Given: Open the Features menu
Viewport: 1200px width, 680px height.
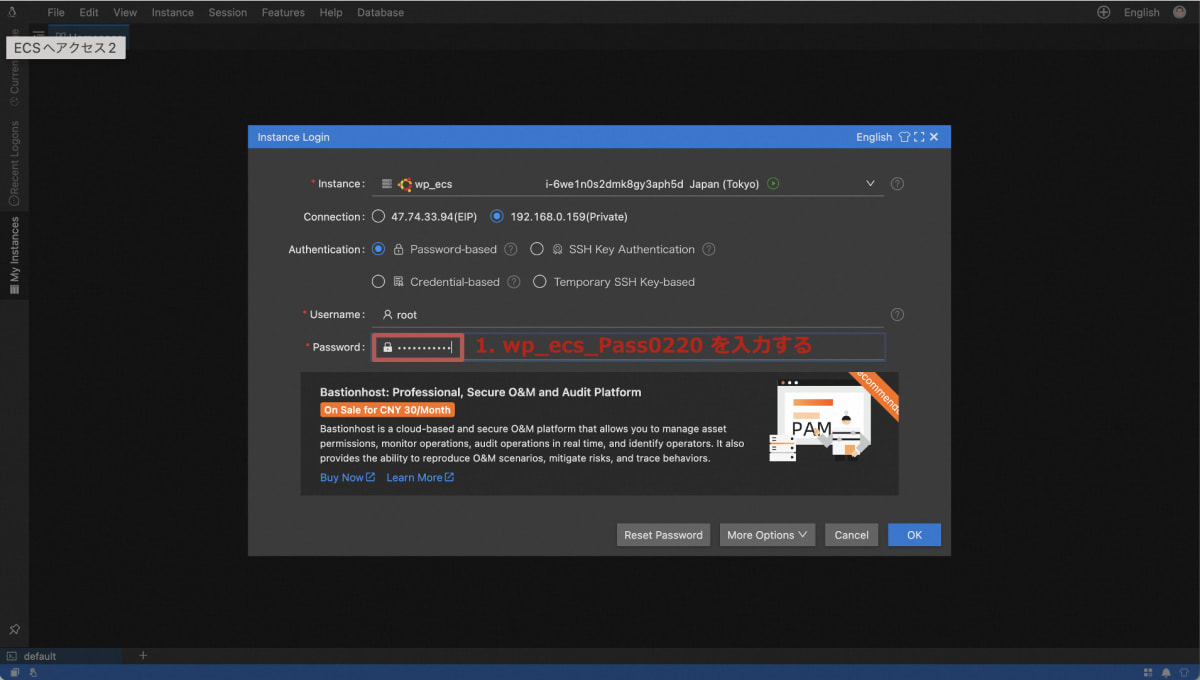Looking at the screenshot, I should point(283,13).
